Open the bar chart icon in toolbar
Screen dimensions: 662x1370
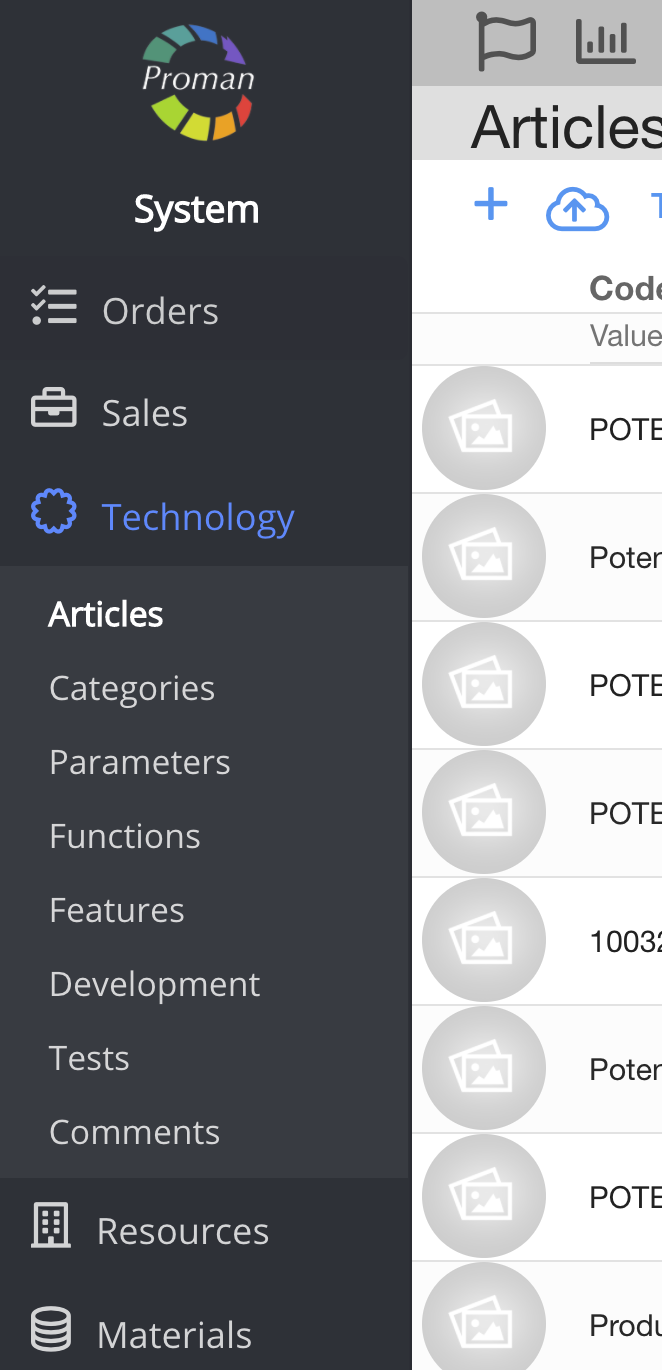click(606, 42)
